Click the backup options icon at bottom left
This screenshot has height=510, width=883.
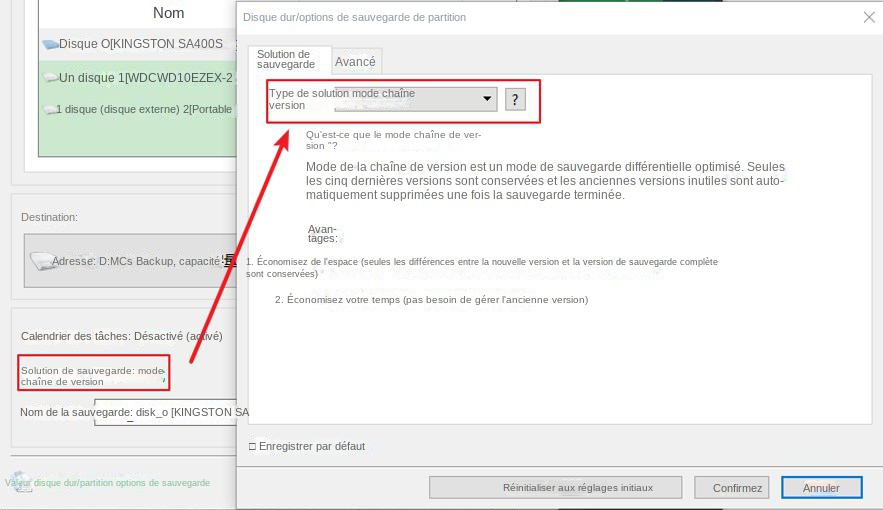click(x=14, y=482)
